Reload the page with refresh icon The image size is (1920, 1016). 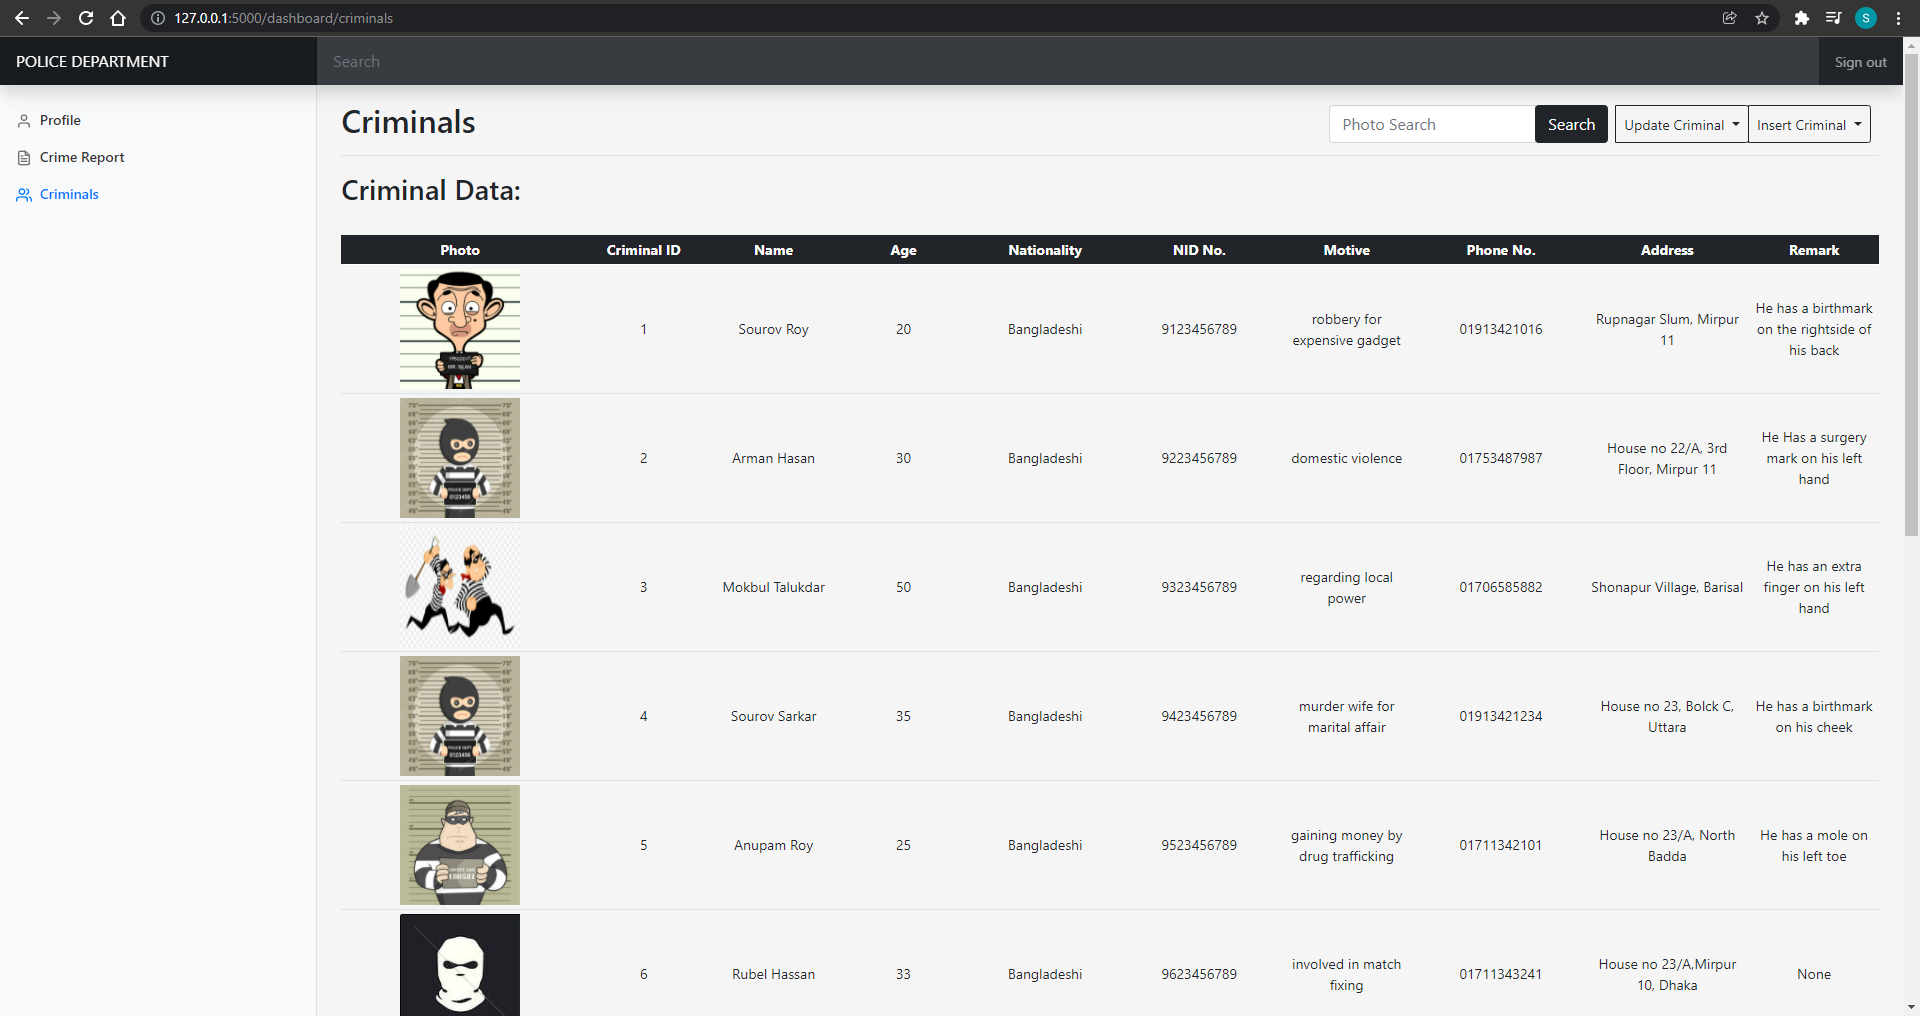tap(86, 18)
